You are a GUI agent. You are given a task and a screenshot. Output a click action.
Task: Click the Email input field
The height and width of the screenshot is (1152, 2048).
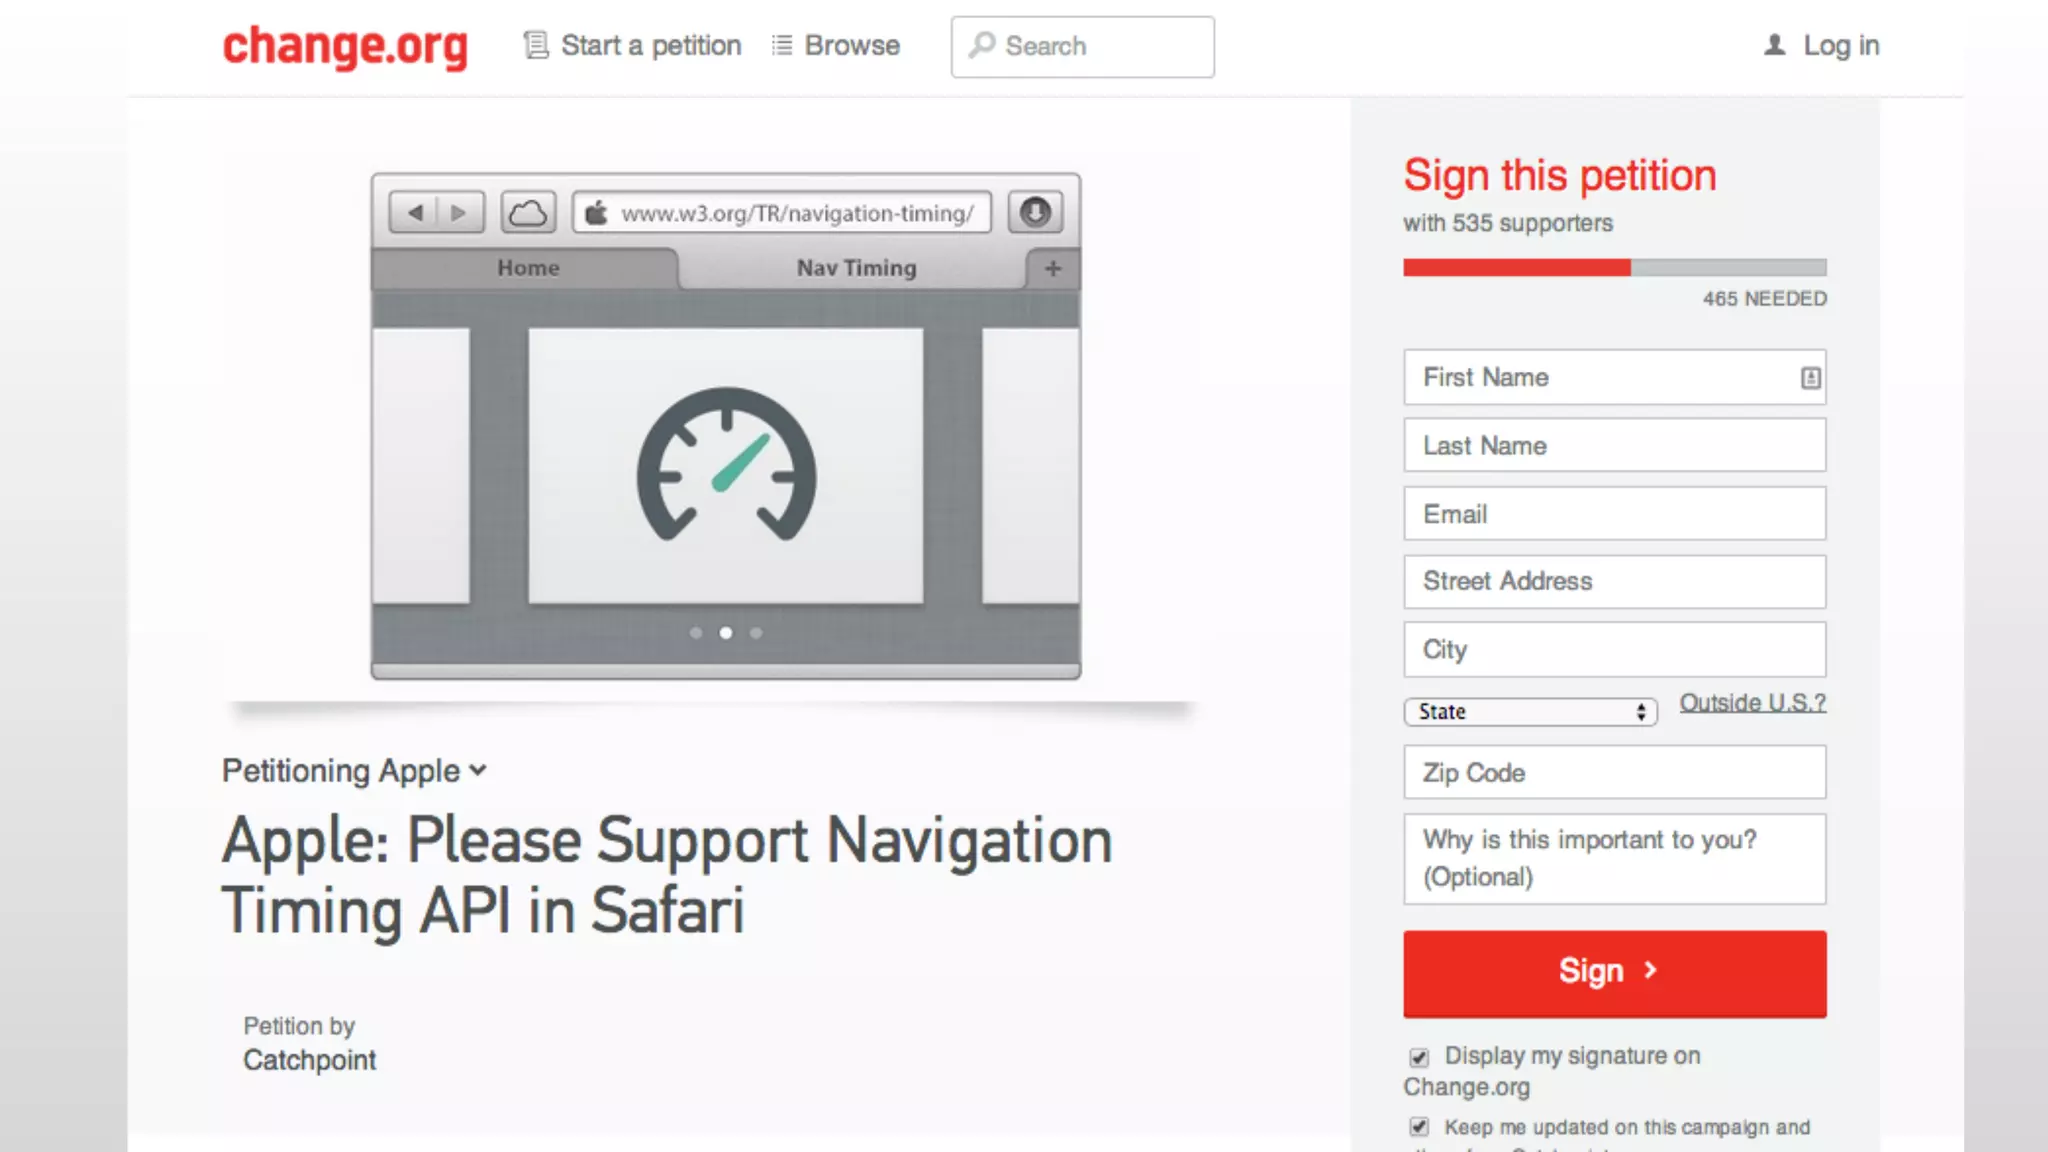pos(1614,514)
